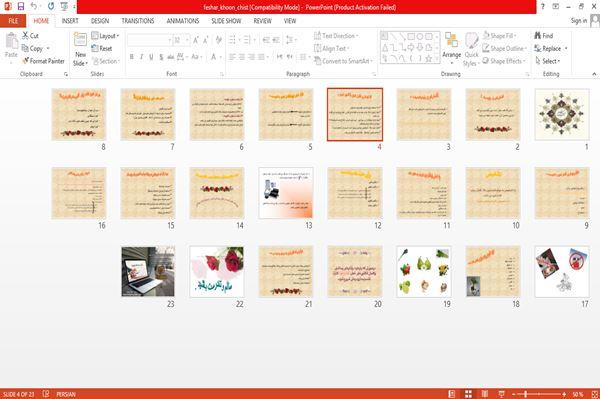Open the Layout dropdown
600x399 pixels.
click(105, 36)
